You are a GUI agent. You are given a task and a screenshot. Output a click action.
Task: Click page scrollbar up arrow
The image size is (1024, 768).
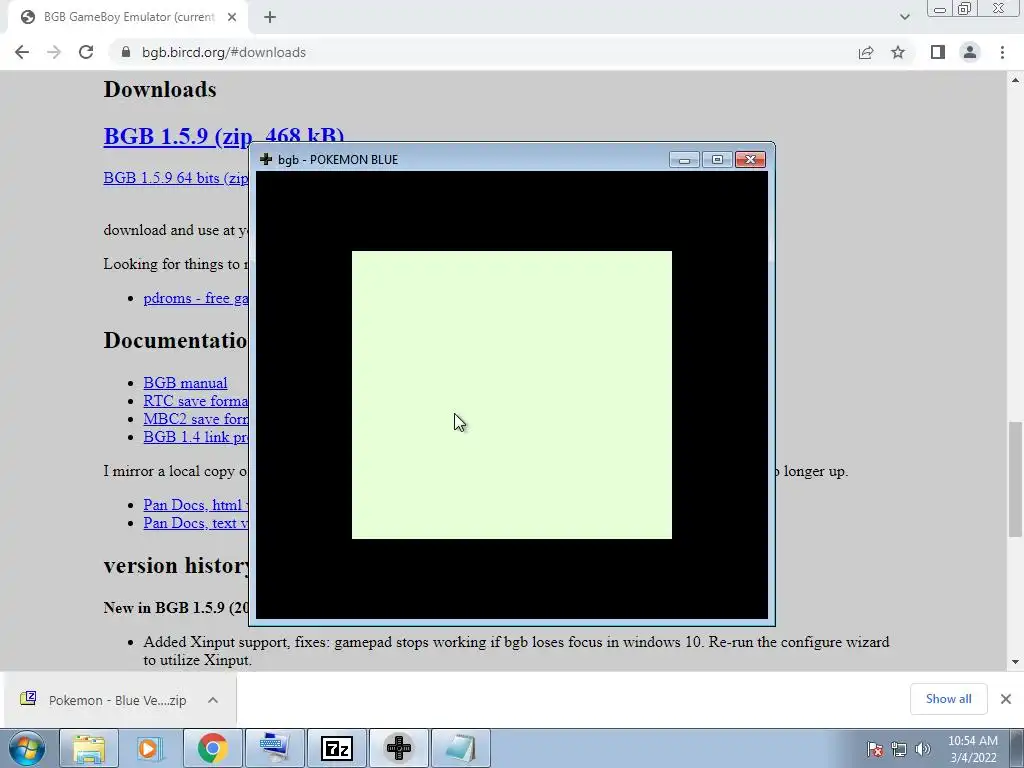(1015, 80)
